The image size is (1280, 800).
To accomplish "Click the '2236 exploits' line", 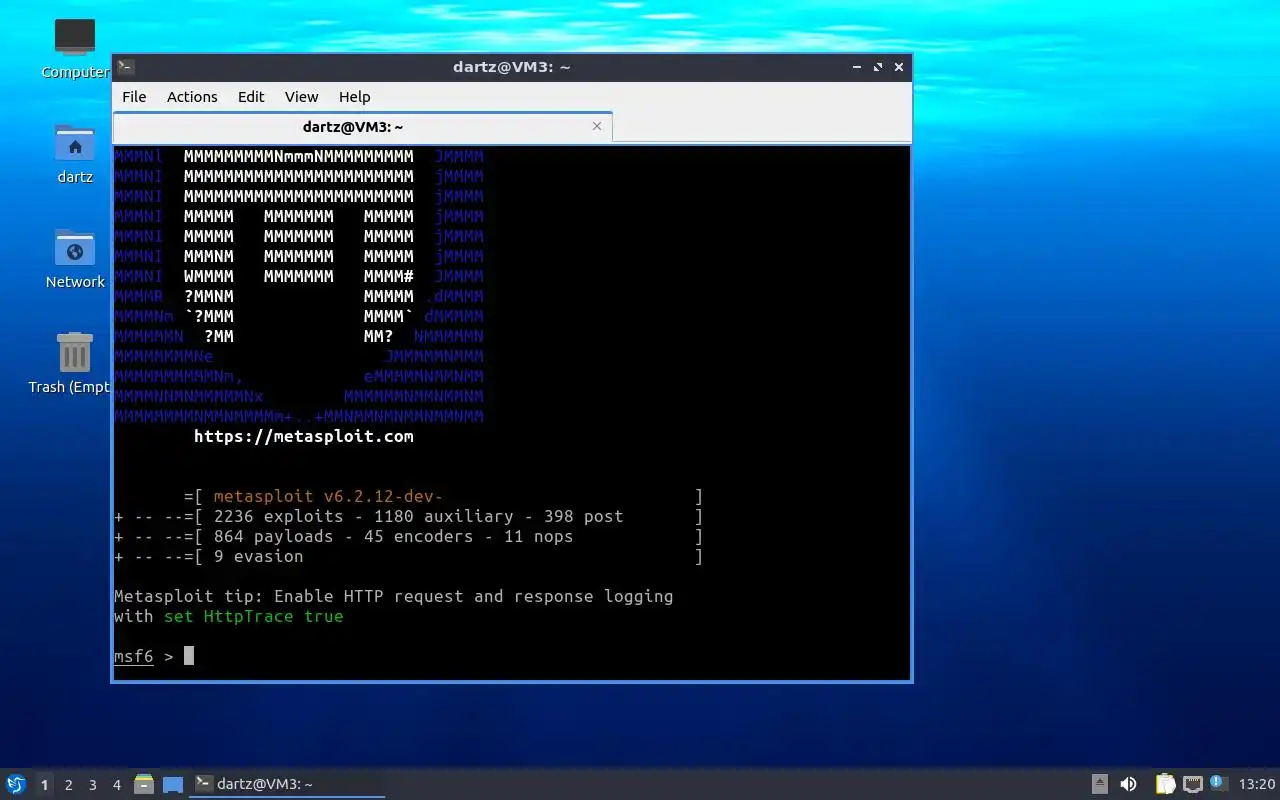I will [409, 516].
